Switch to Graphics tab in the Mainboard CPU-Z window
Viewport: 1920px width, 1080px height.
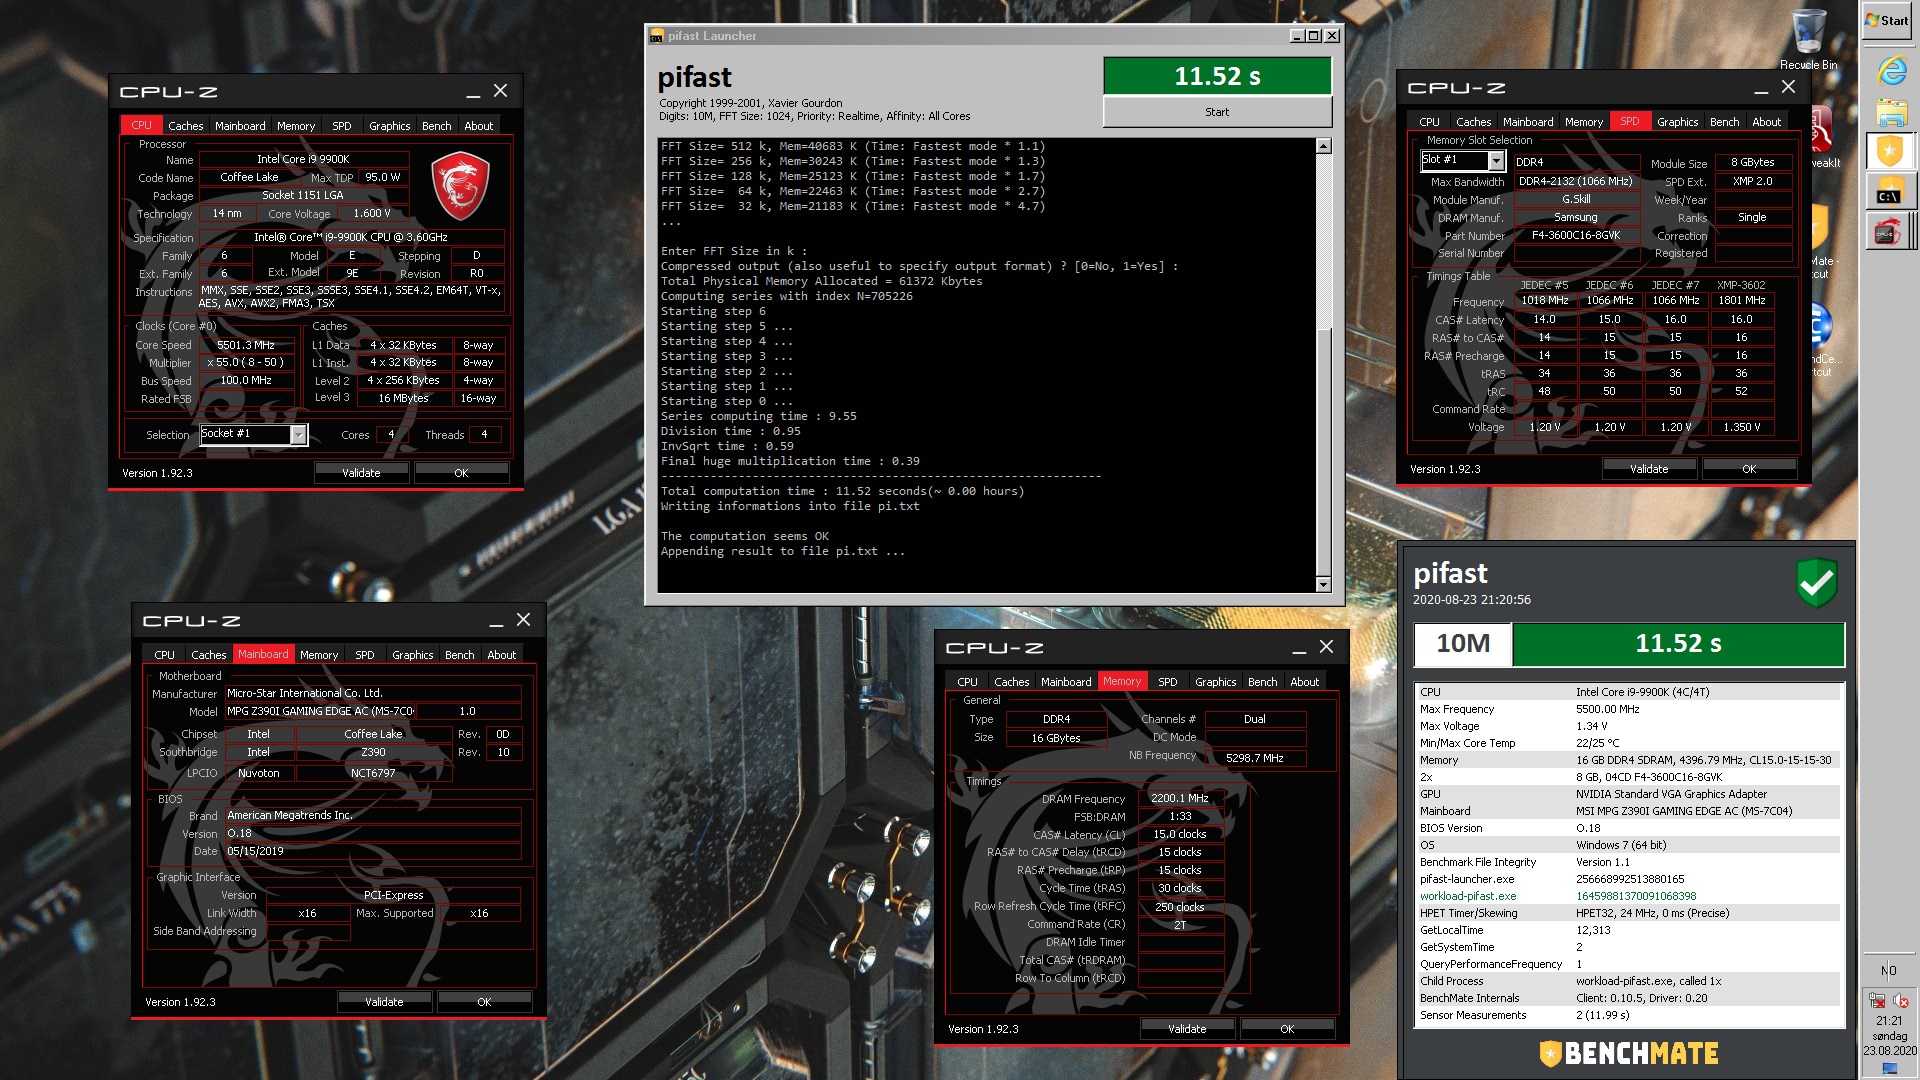click(412, 655)
